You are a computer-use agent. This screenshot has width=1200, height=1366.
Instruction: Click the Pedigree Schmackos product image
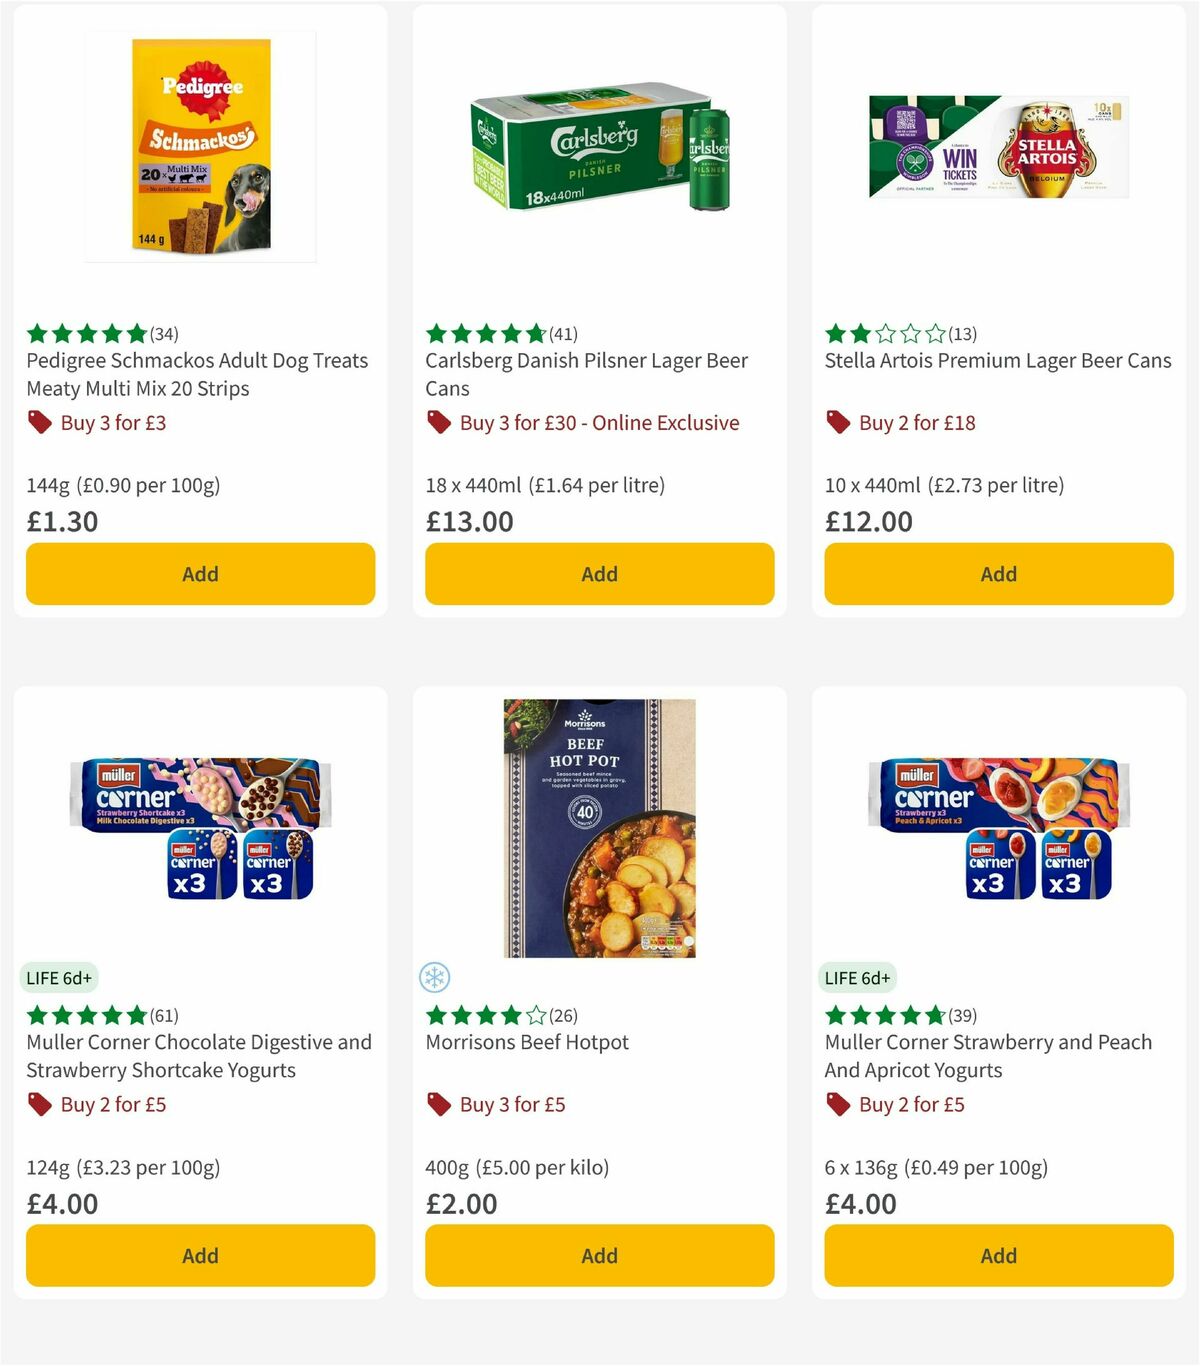click(x=200, y=145)
